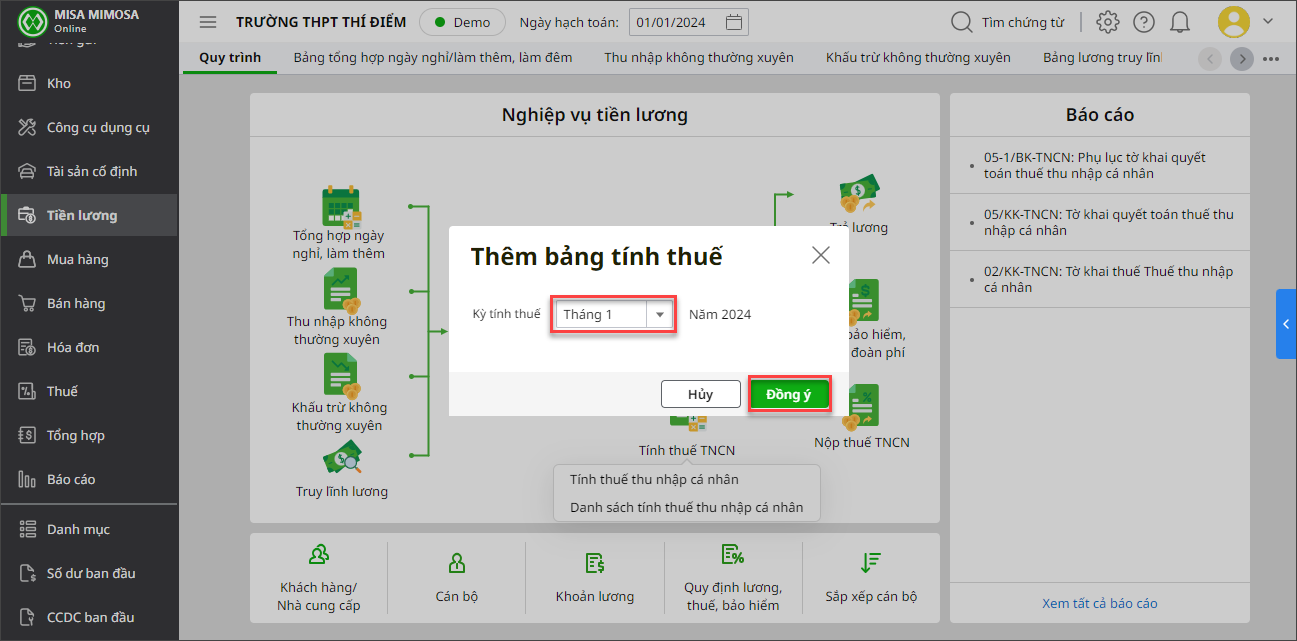Open Số dư ban đầu
This screenshot has width=1297, height=641.
(89, 573)
